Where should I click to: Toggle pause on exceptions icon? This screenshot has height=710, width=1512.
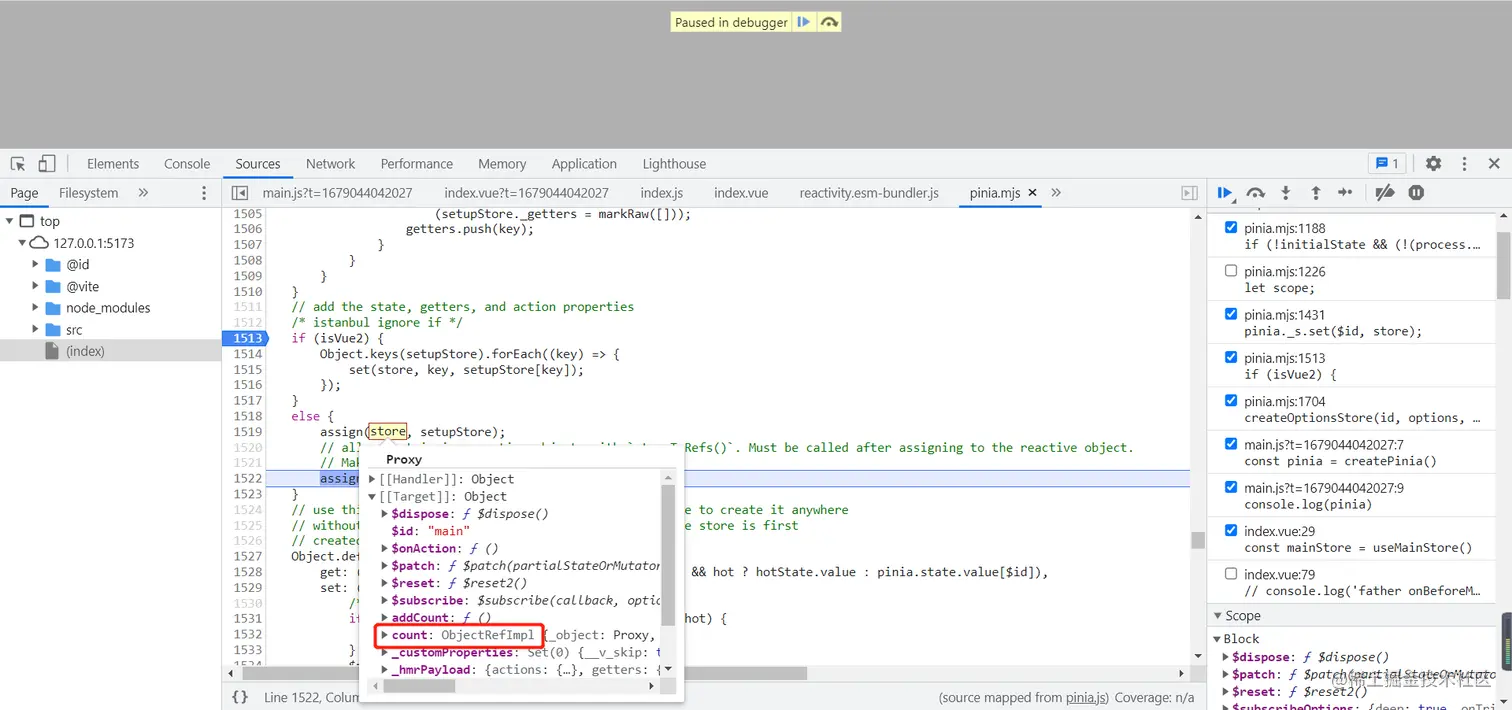1416,193
